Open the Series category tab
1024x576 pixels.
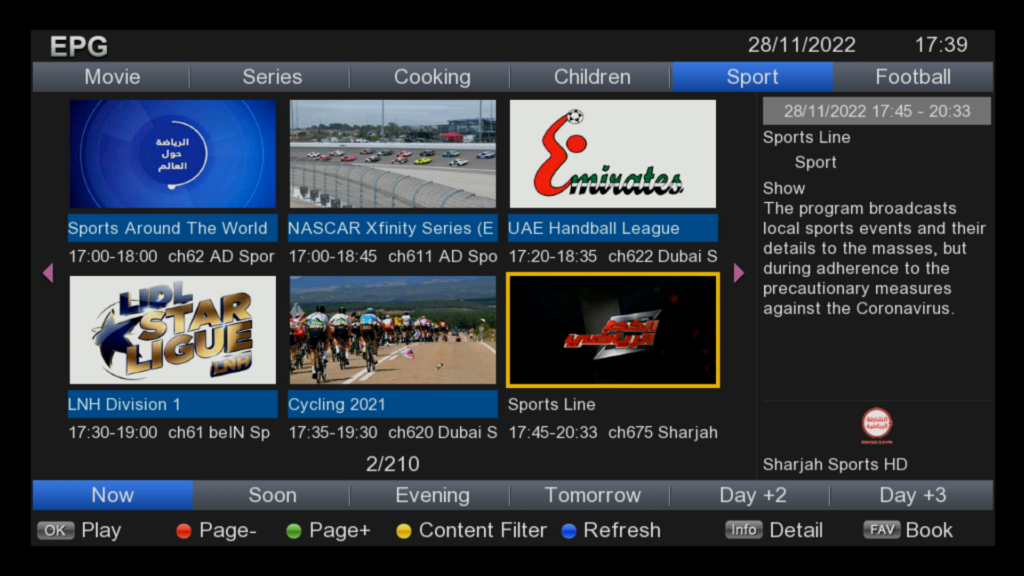point(272,77)
